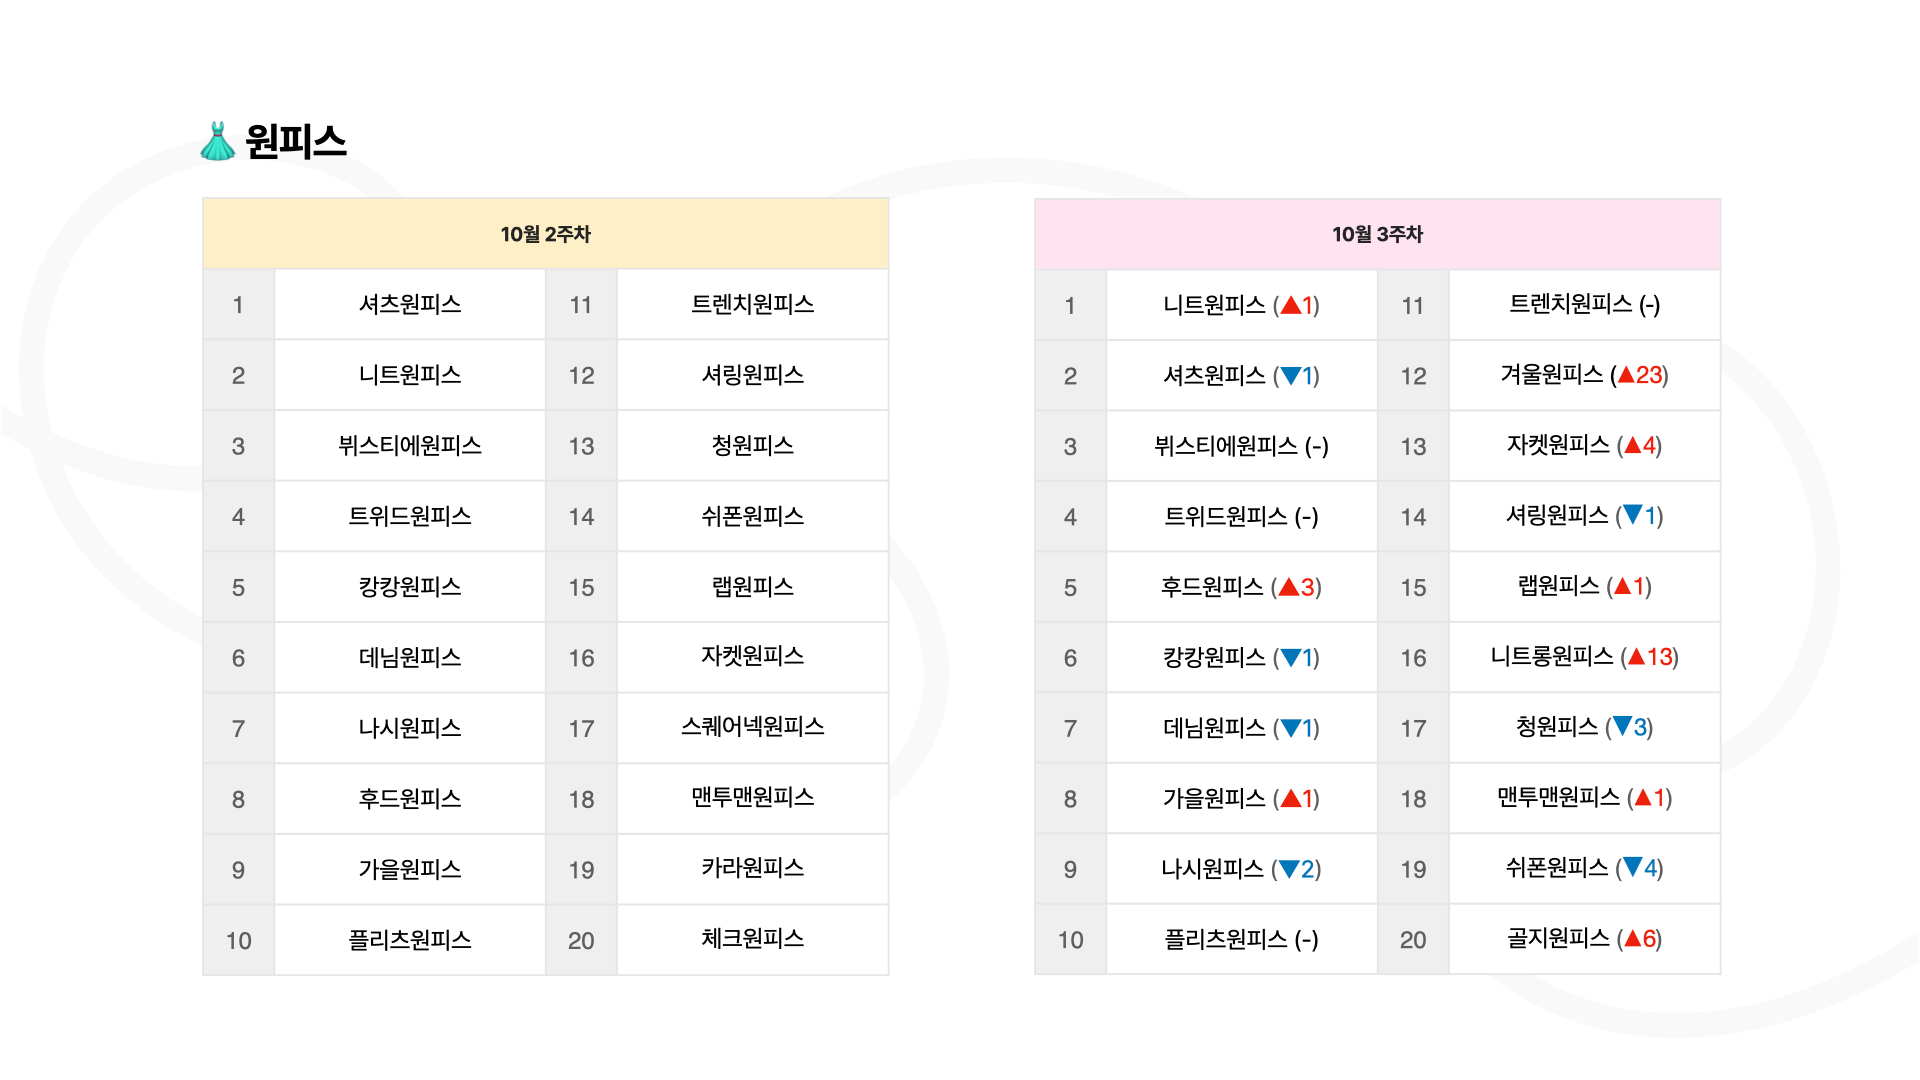Click rank number 20 beside 골지원피스

[1413, 940]
